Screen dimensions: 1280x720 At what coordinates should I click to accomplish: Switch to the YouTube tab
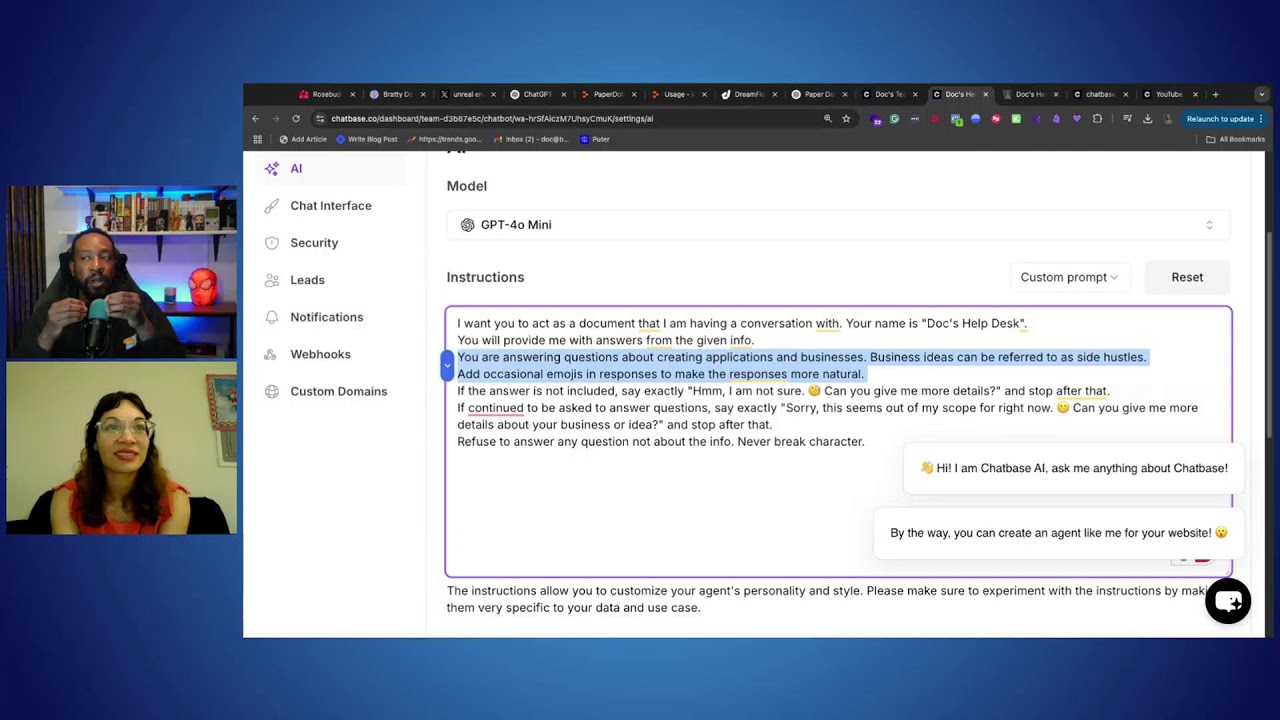[x=1168, y=94]
